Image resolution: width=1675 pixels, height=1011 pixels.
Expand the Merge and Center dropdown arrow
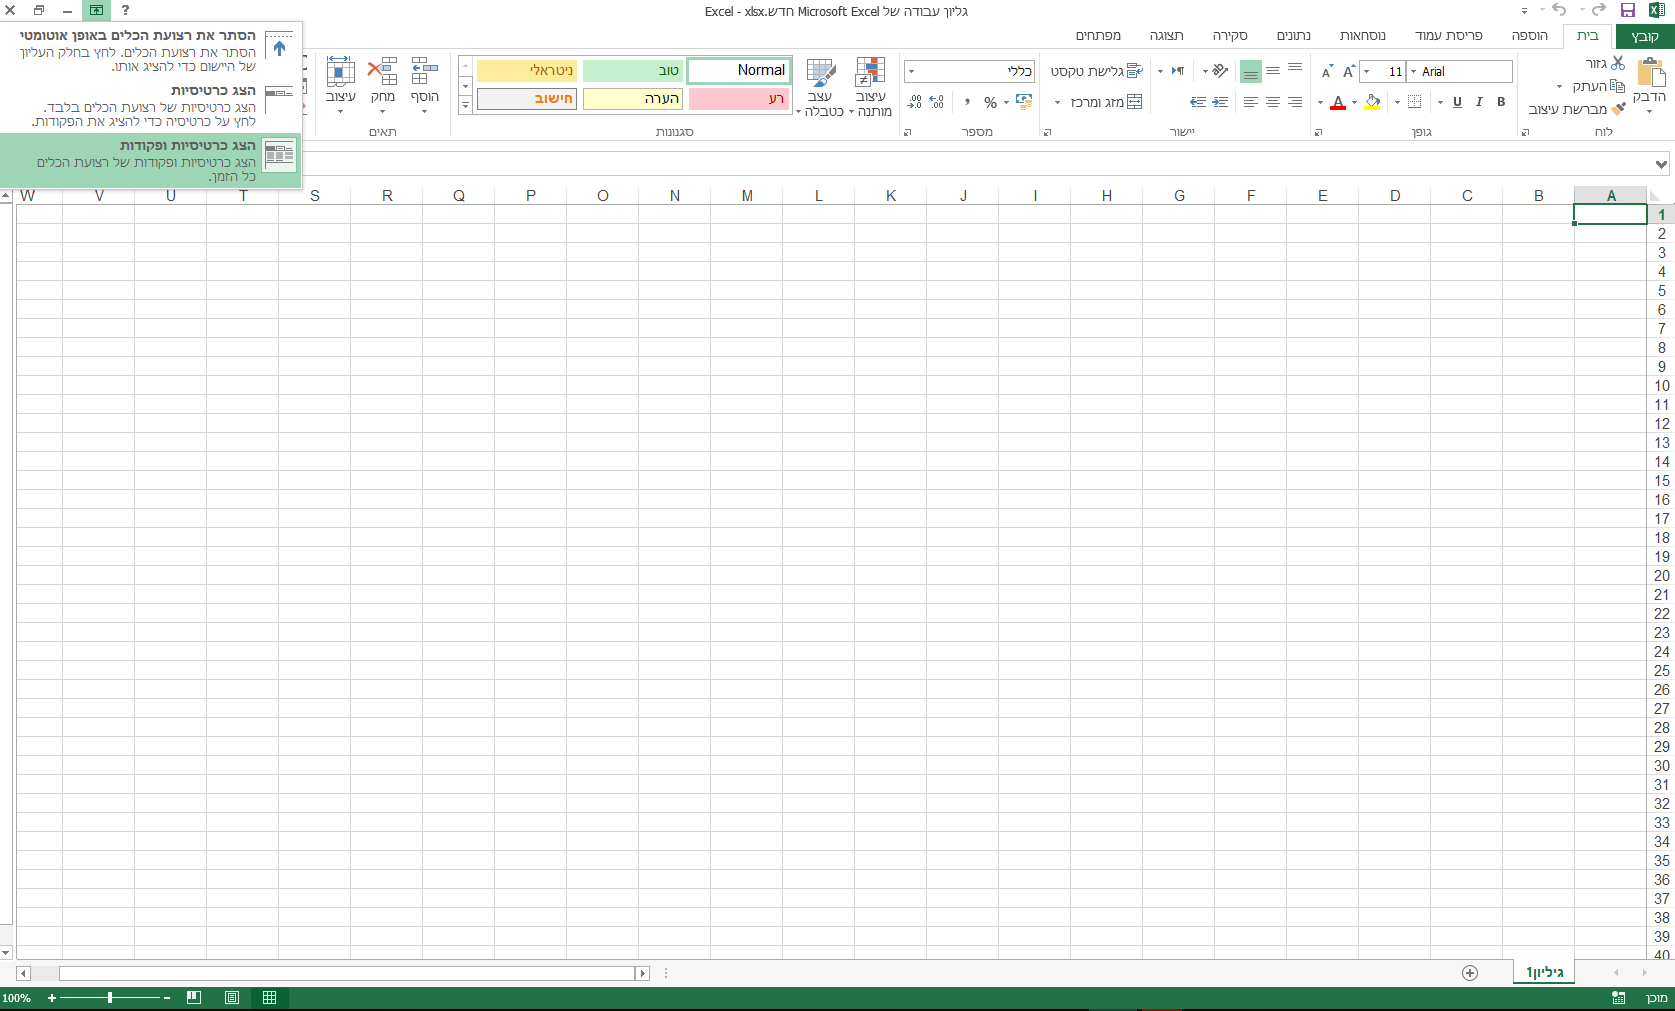(x=1057, y=102)
